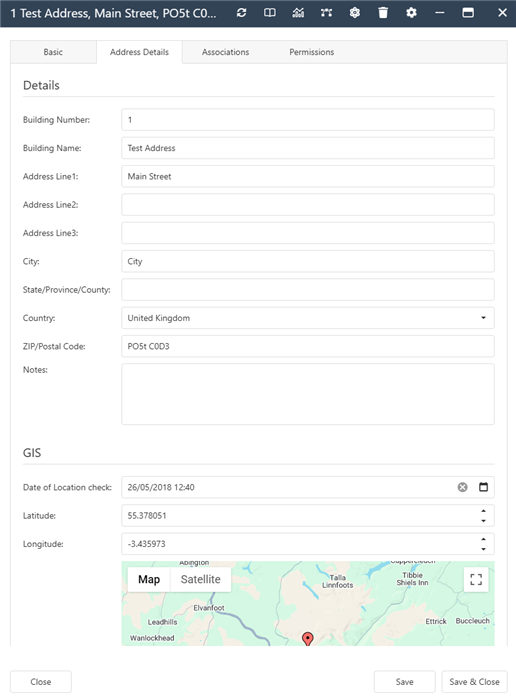Click the refresh icon in title bar

click(x=241, y=13)
